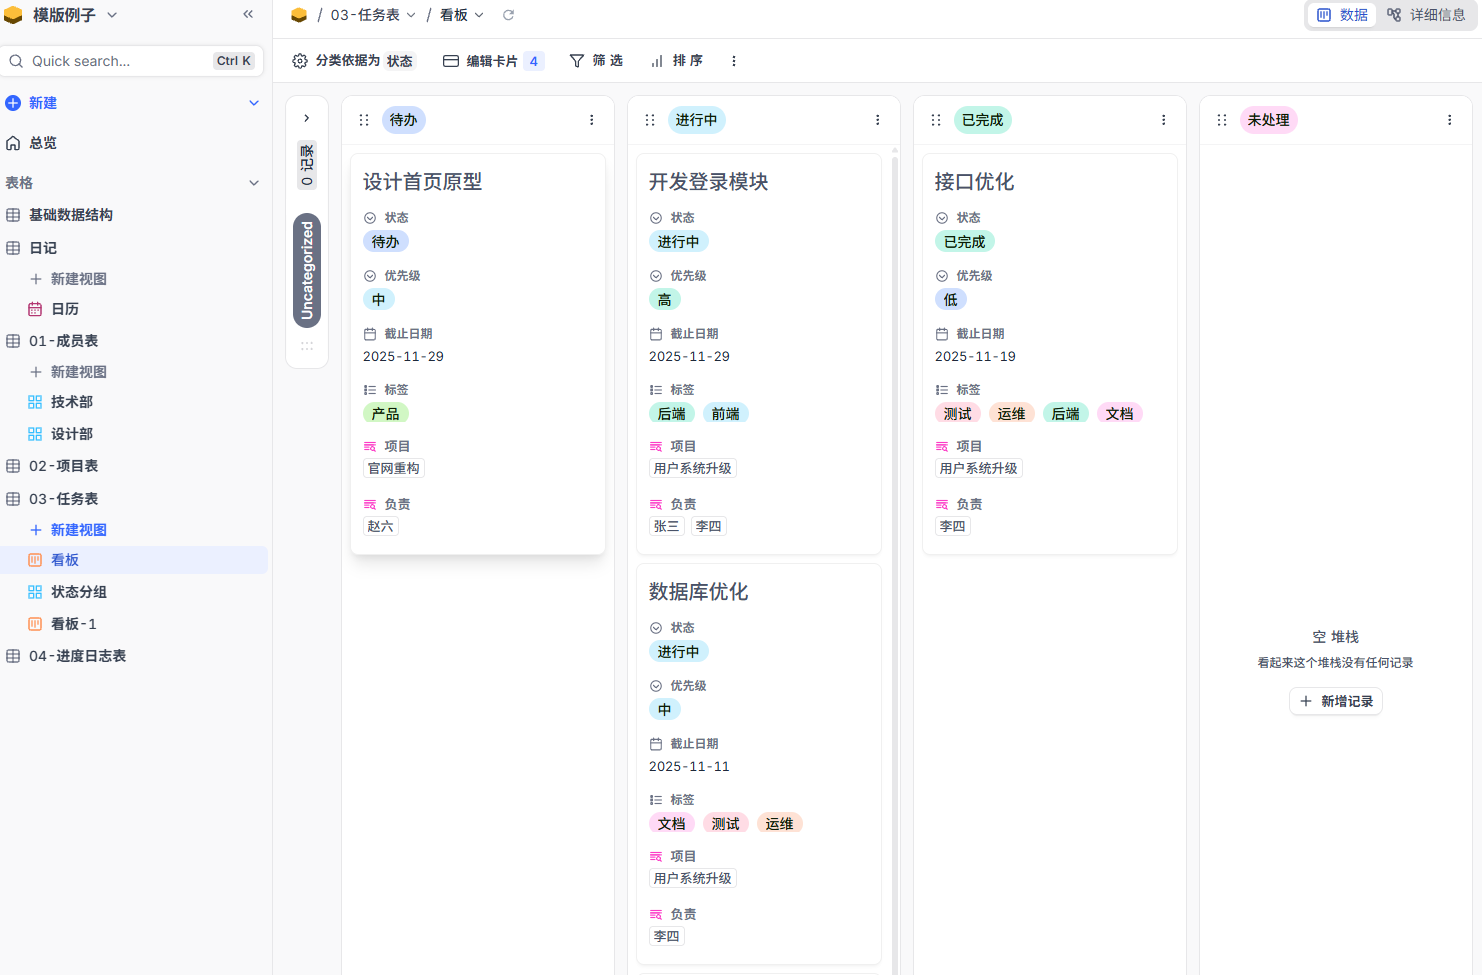Viewport: 1482px width, 975px height.
Task: Open the 筛选 filter tool
Action: 596,61
